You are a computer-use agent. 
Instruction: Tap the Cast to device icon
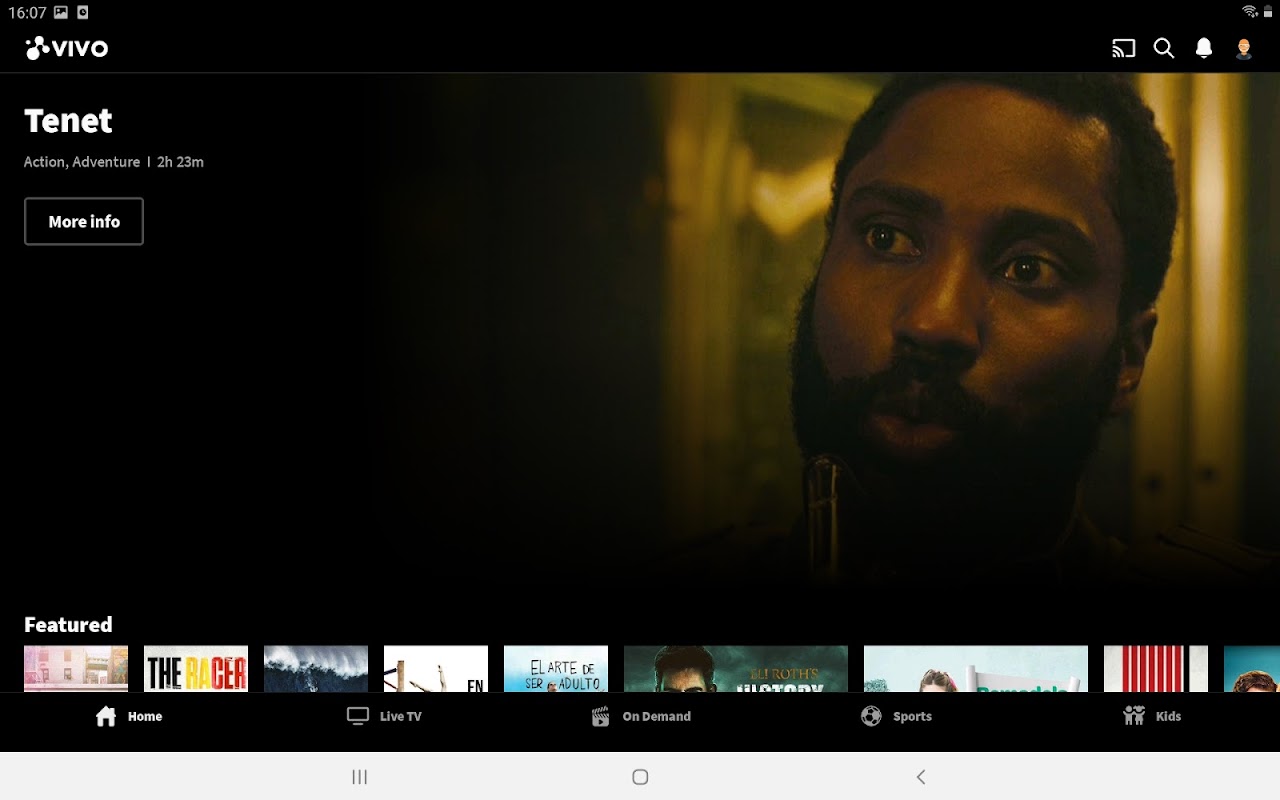1124,48
